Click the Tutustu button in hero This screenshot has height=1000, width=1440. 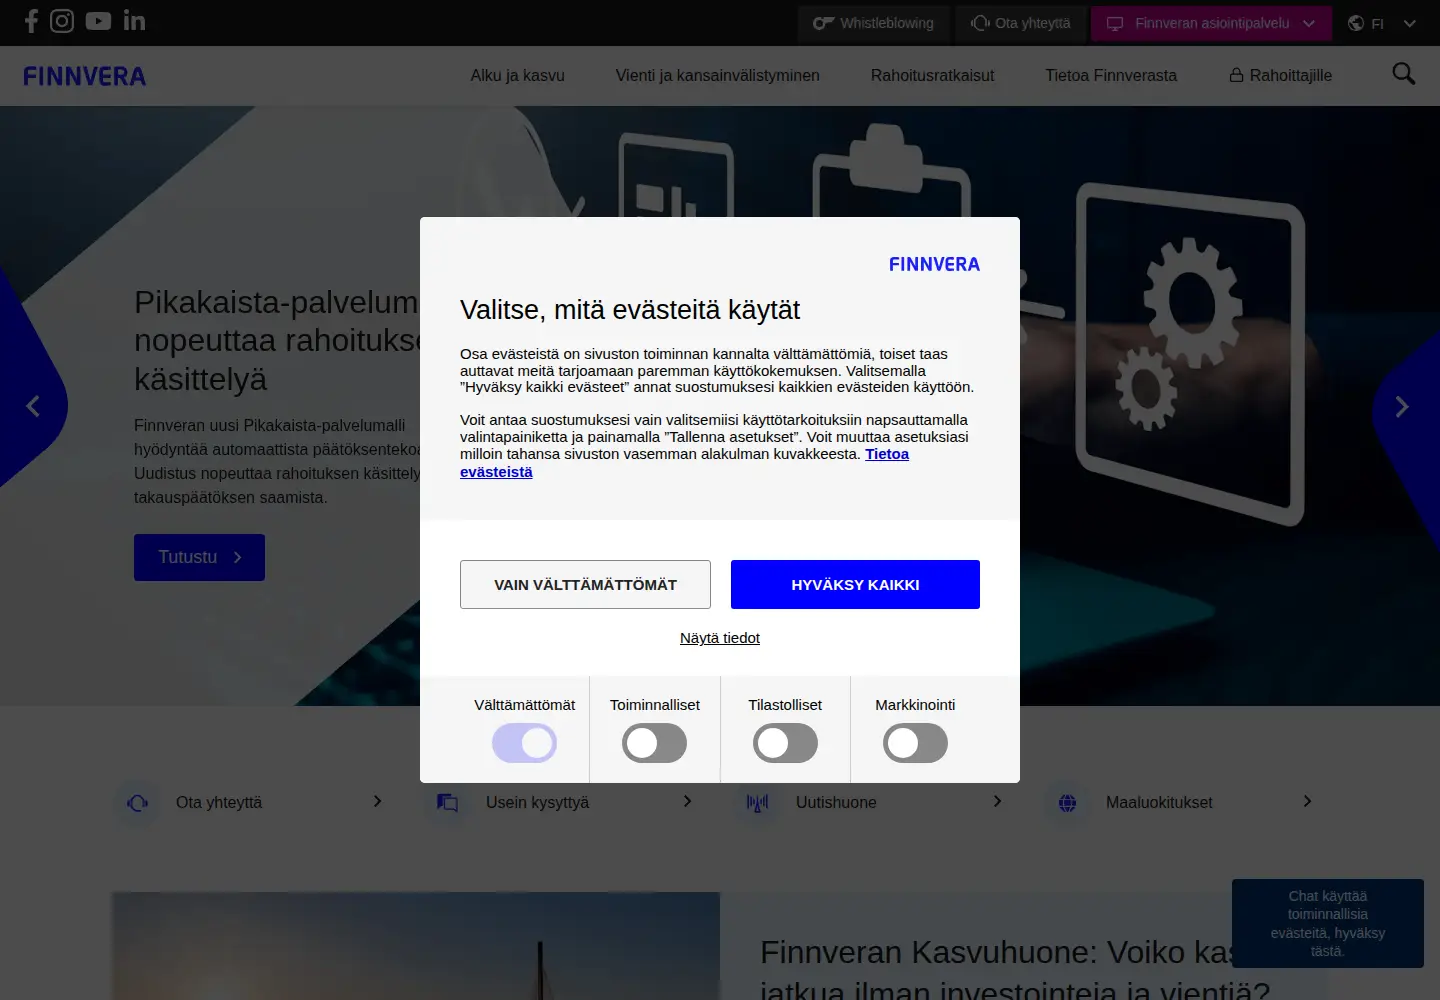[x=199, y=557]
